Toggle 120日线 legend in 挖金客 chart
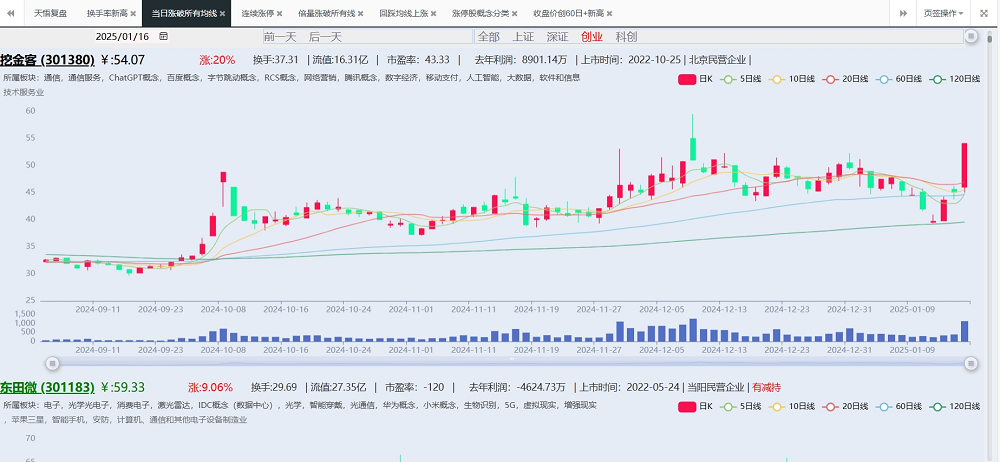 955,79
